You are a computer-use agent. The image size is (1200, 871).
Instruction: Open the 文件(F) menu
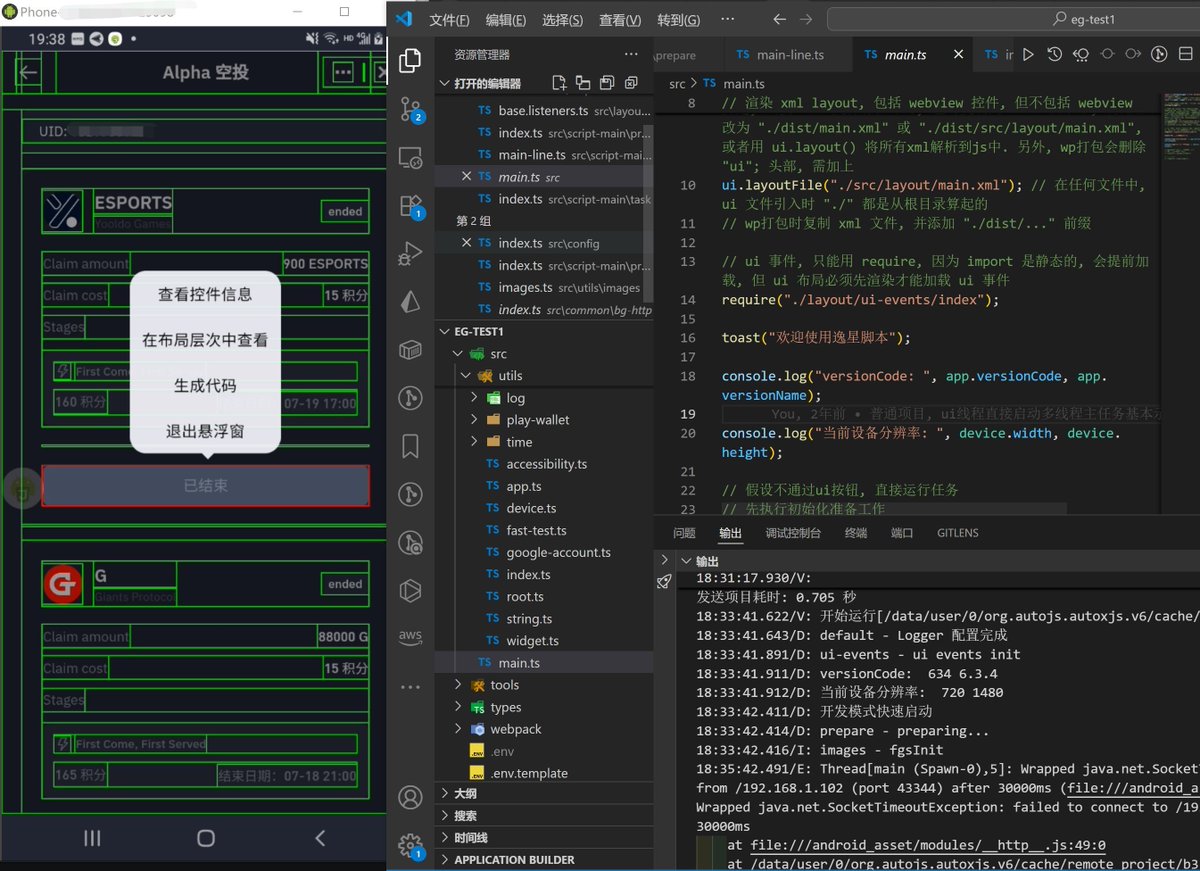tap(449, 20)
